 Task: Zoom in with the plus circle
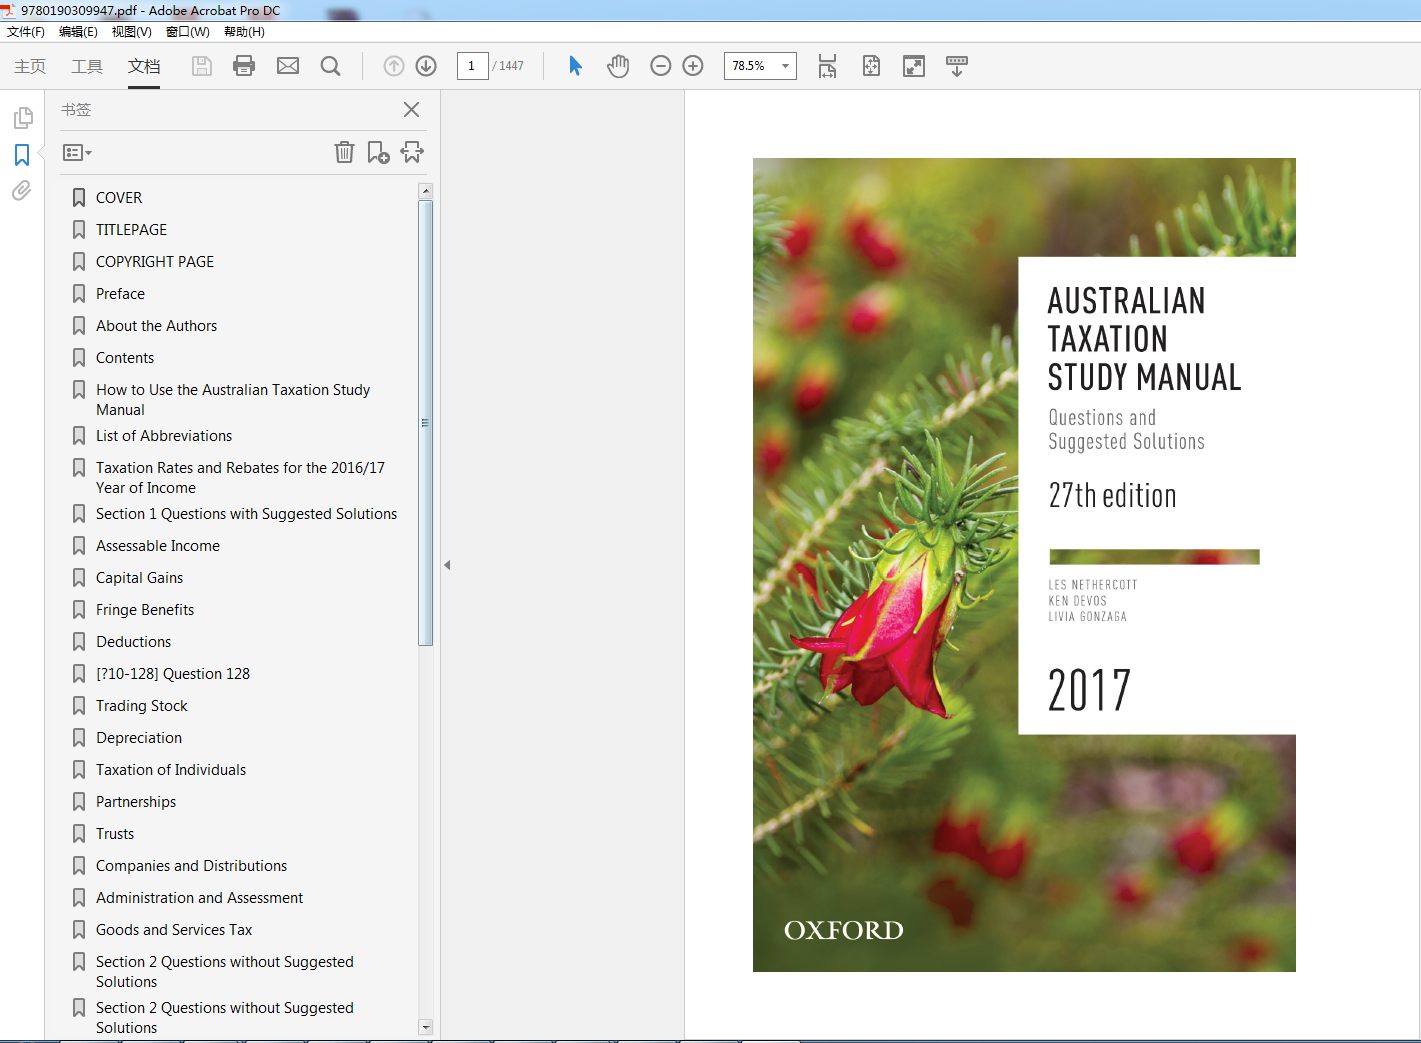coord(693,66)
